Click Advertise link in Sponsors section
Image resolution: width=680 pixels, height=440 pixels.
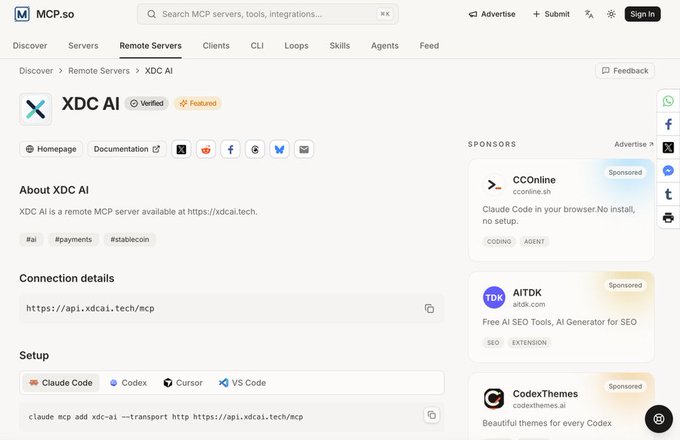pyautogui.click(x=634, y=144)
